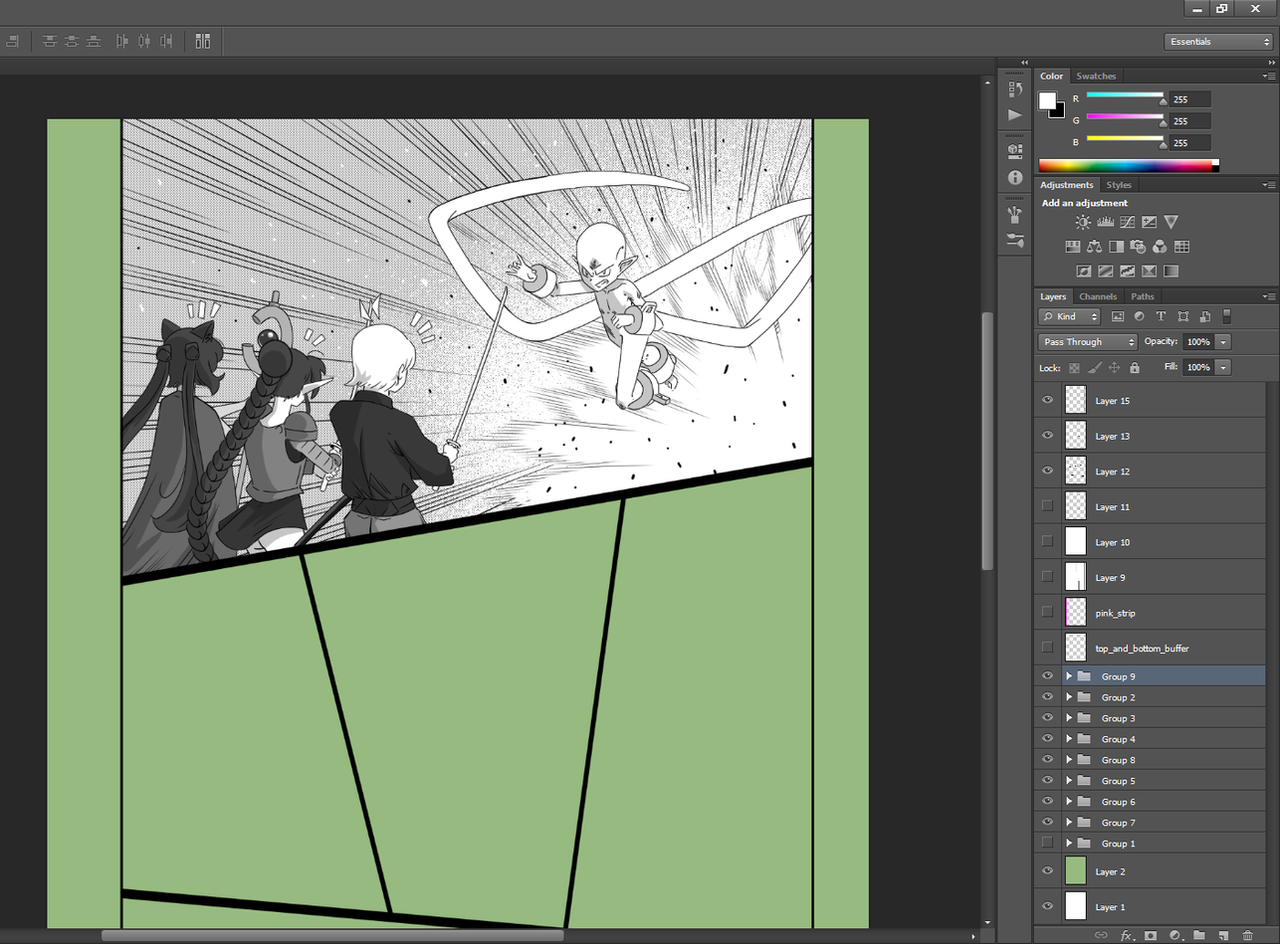Expand Group 9 disclosure triangle
Image resolution: width=1280 pixels, height=944 pixels.
point(1069,676)
